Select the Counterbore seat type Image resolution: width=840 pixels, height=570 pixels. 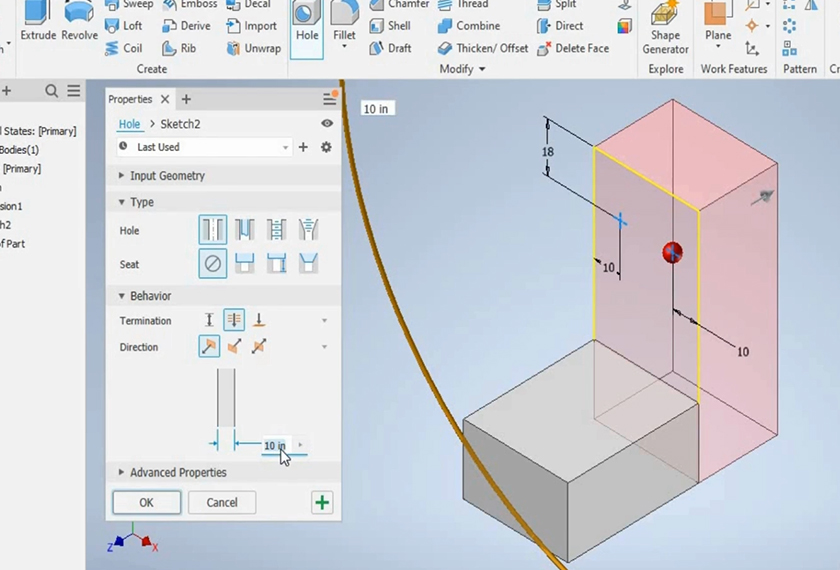click(244, 264)
